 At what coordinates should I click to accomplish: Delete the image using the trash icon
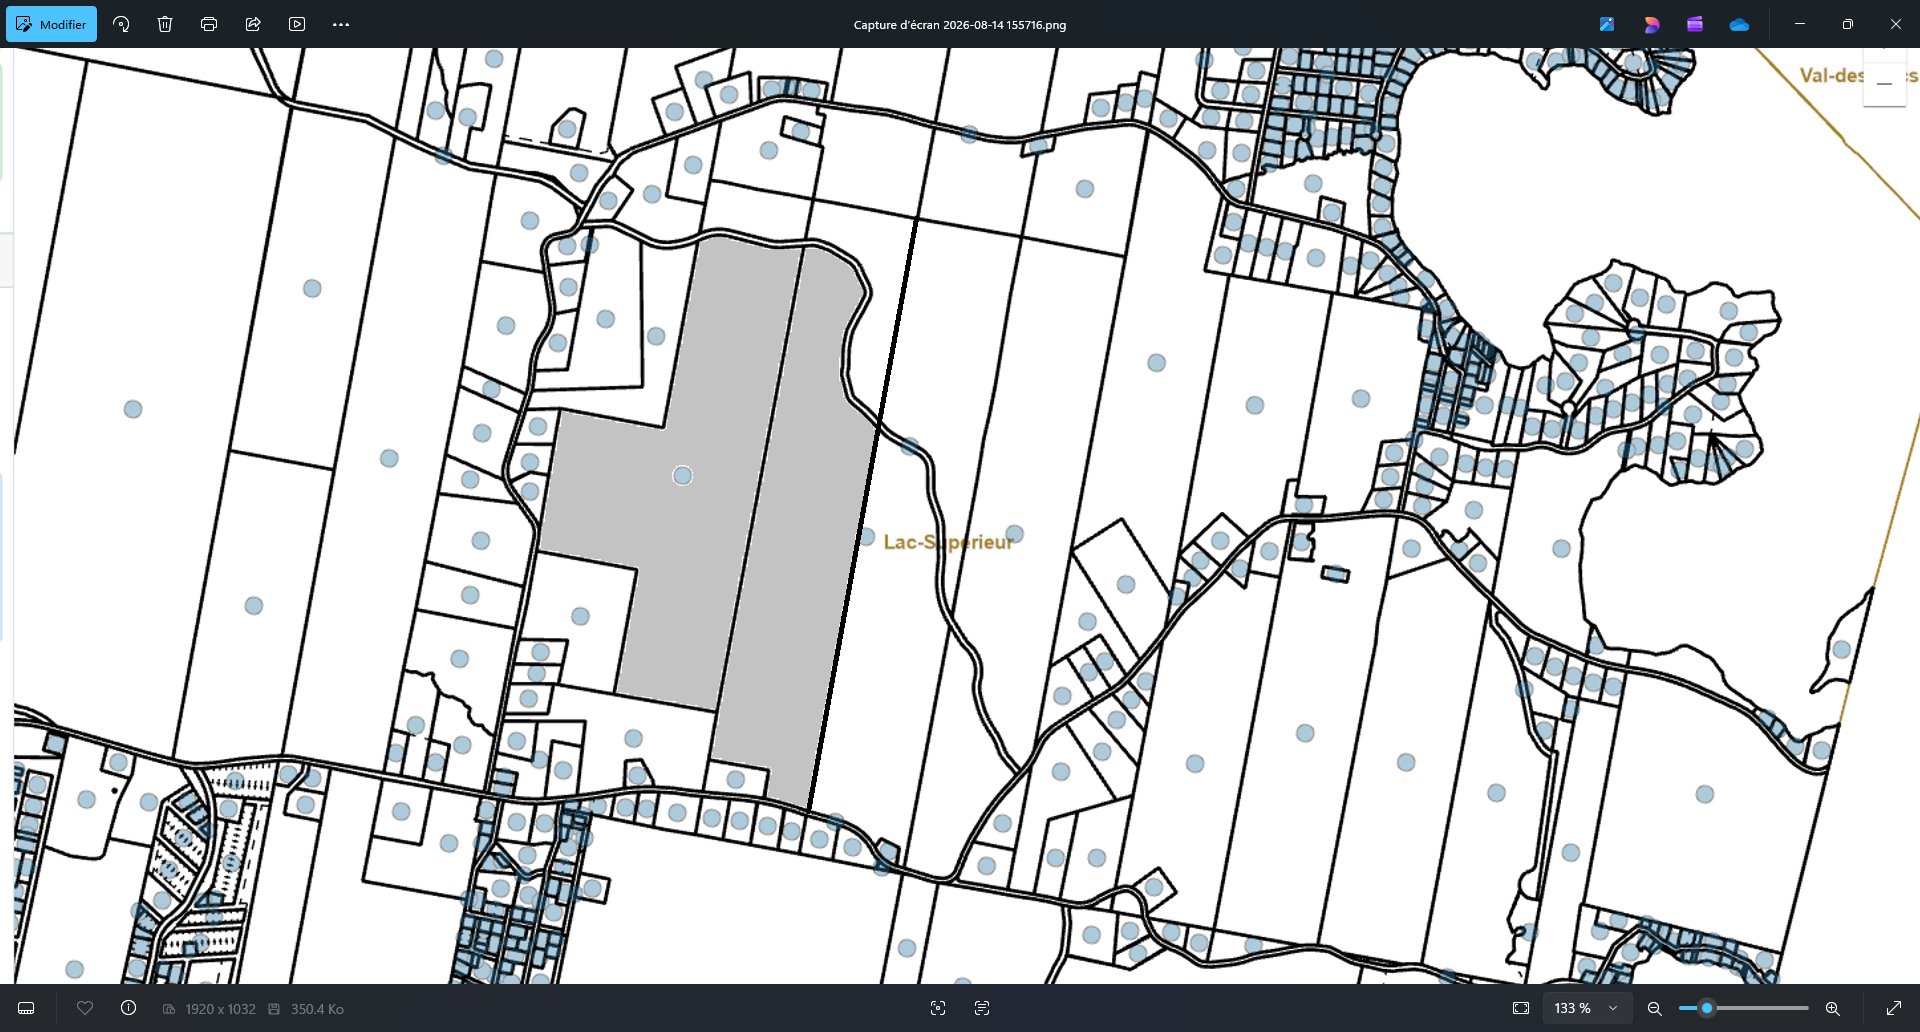pyautogui.click(x=165, y=24)
